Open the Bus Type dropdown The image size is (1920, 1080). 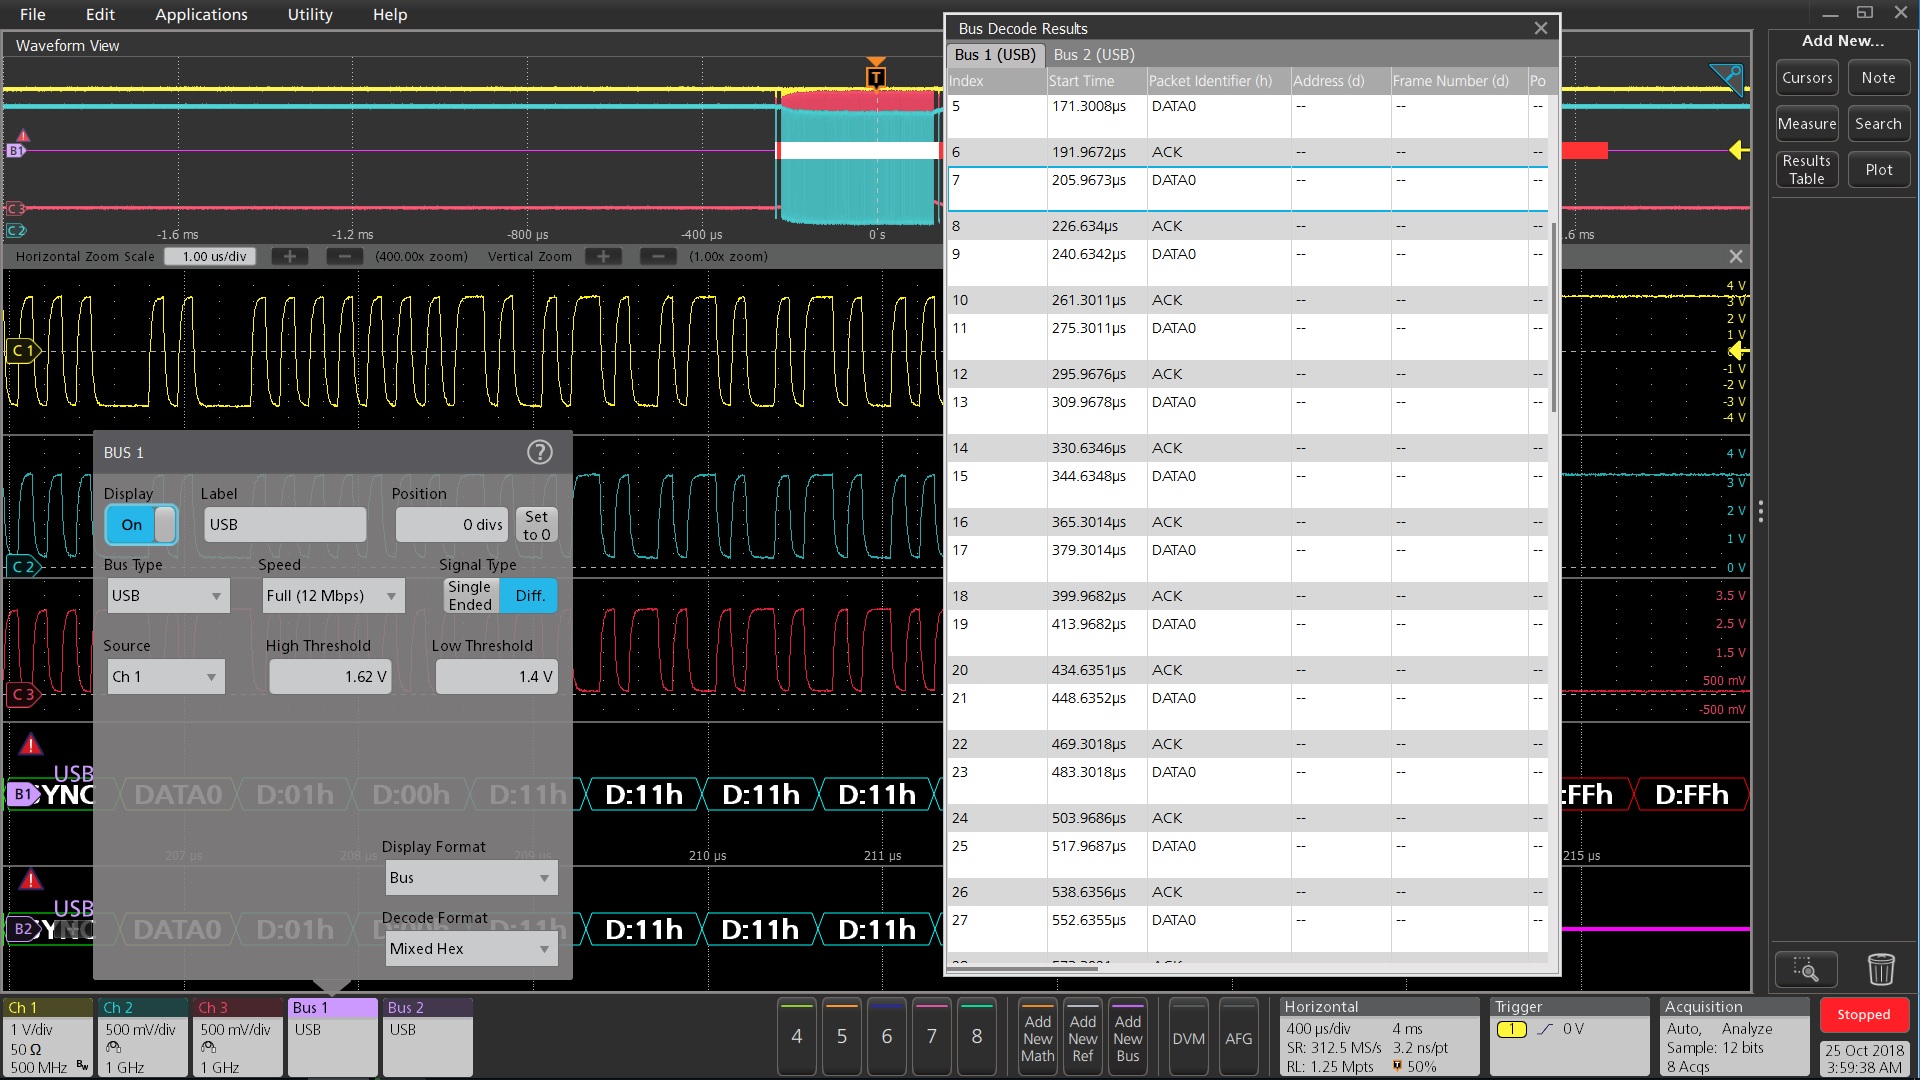[168, 596]
